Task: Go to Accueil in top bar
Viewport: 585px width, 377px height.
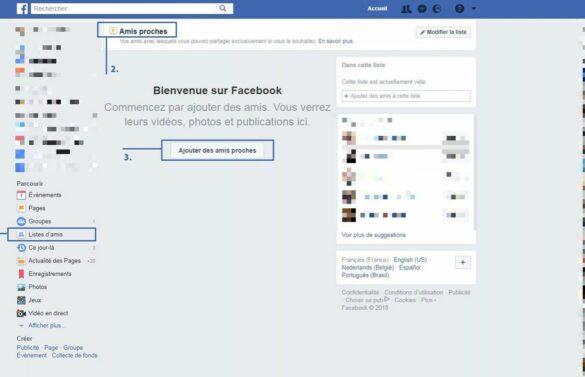Action: click(377, 8)
